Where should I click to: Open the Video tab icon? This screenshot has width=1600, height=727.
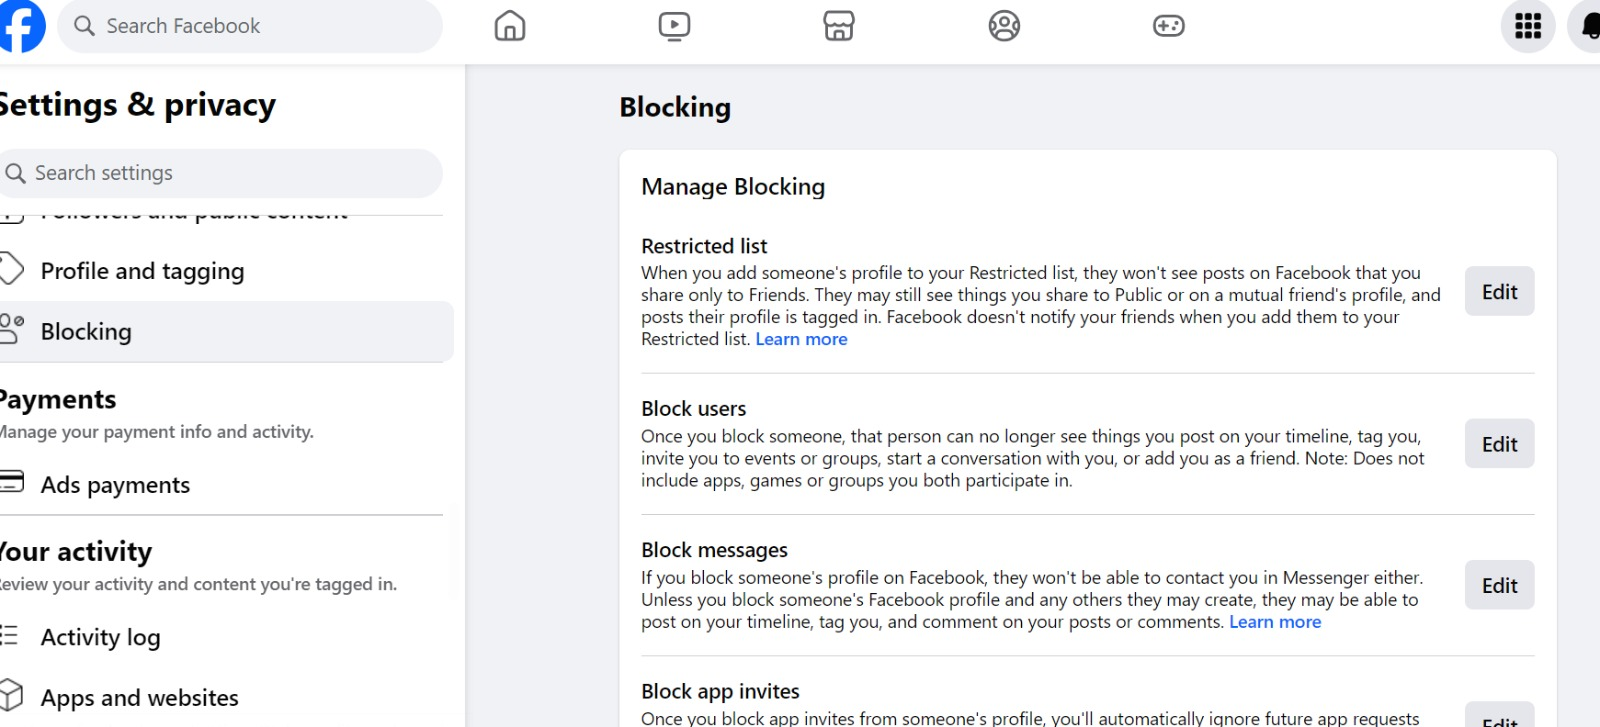pos(674,26)
